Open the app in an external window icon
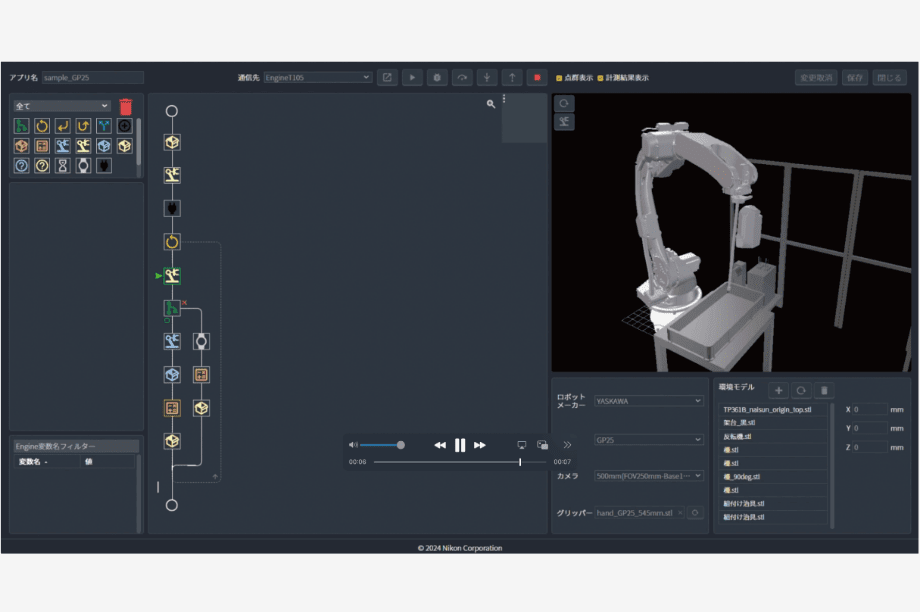Viewport: 920px width, 612px height. pyautogui.click(x=387, y=77)
